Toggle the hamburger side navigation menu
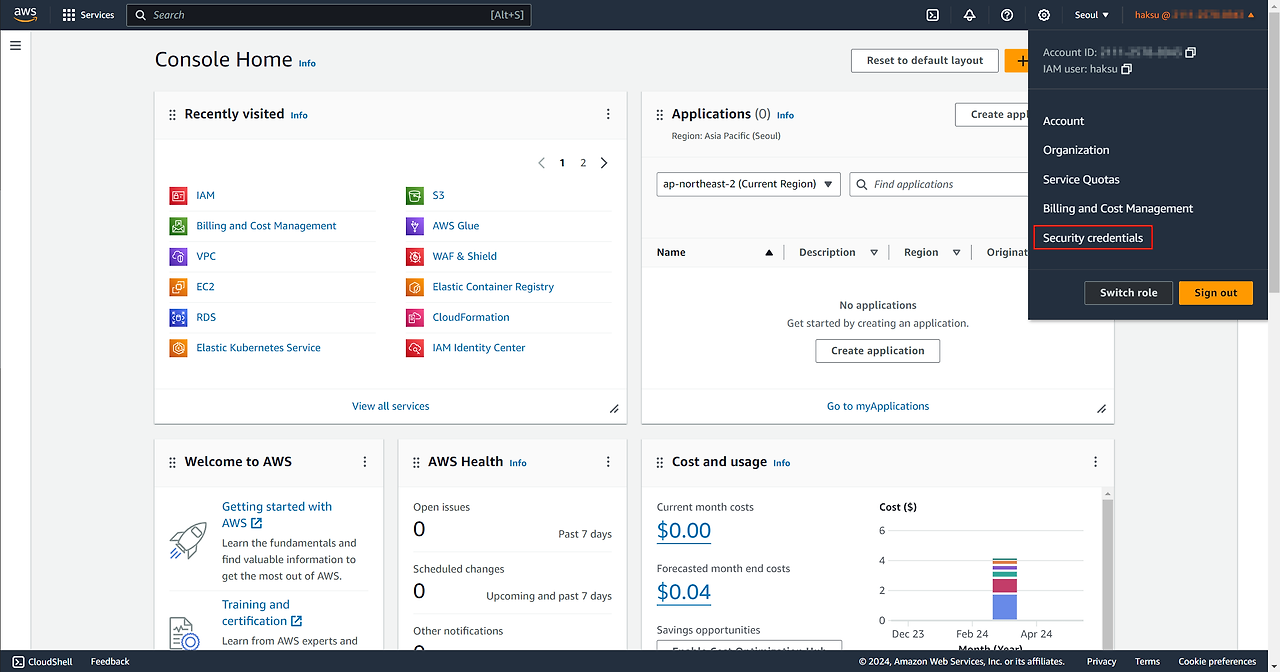The width and height of the screenshot is (1280, 672). tap(15, 46)
